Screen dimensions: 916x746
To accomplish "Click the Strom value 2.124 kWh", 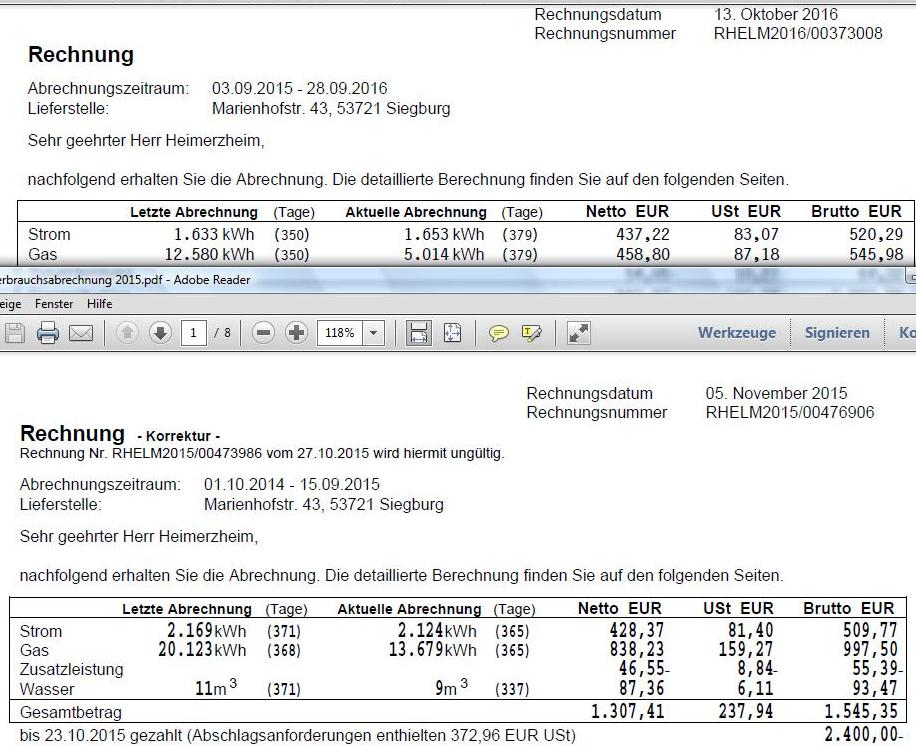I will (437, 630).
